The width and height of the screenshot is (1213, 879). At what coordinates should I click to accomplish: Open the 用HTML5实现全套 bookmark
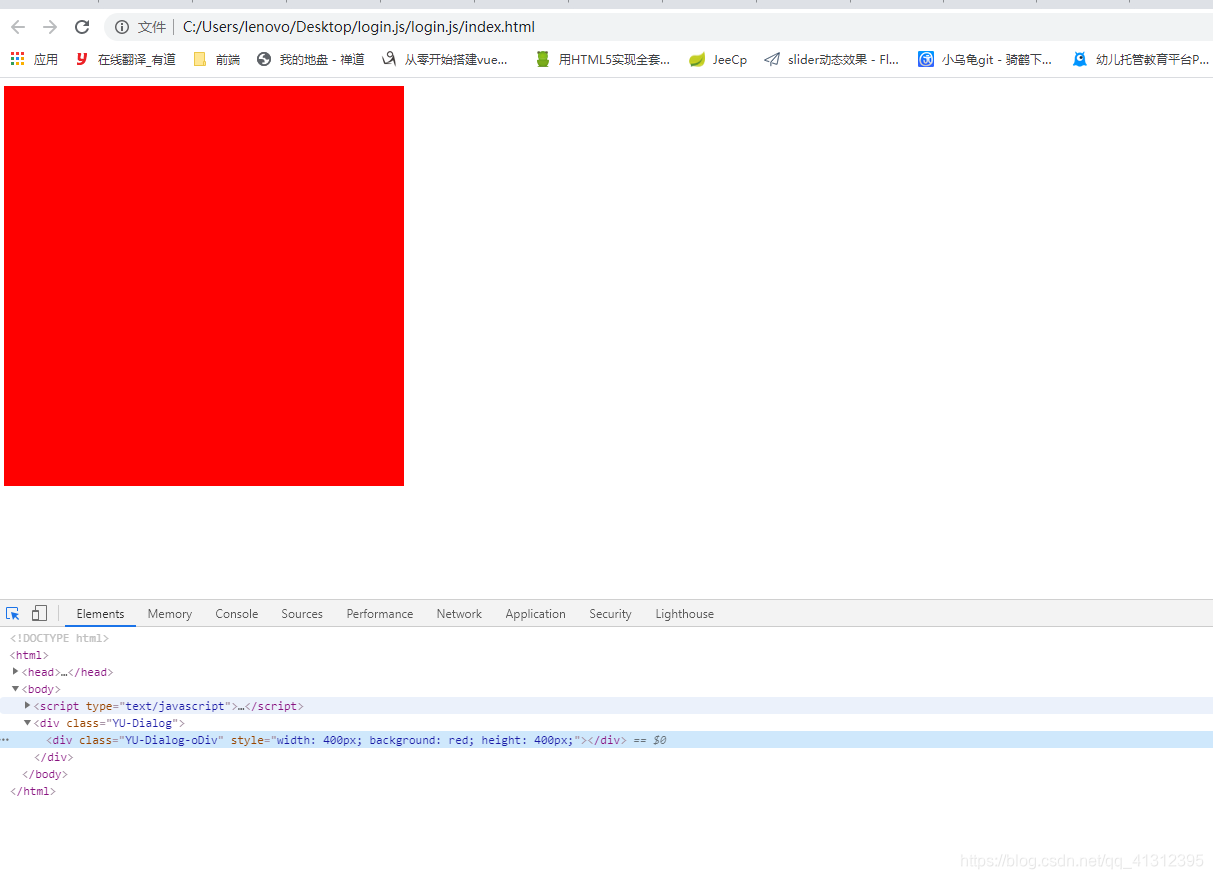tap(603, 59)
